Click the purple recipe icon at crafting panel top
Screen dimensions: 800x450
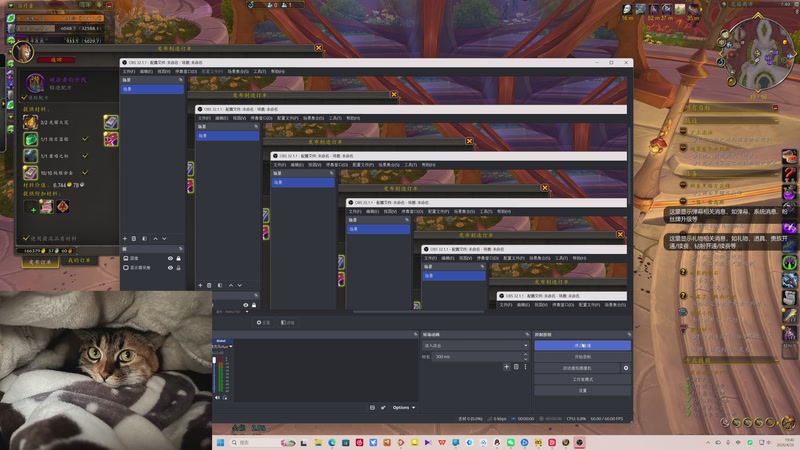click(x=35, y=83)
